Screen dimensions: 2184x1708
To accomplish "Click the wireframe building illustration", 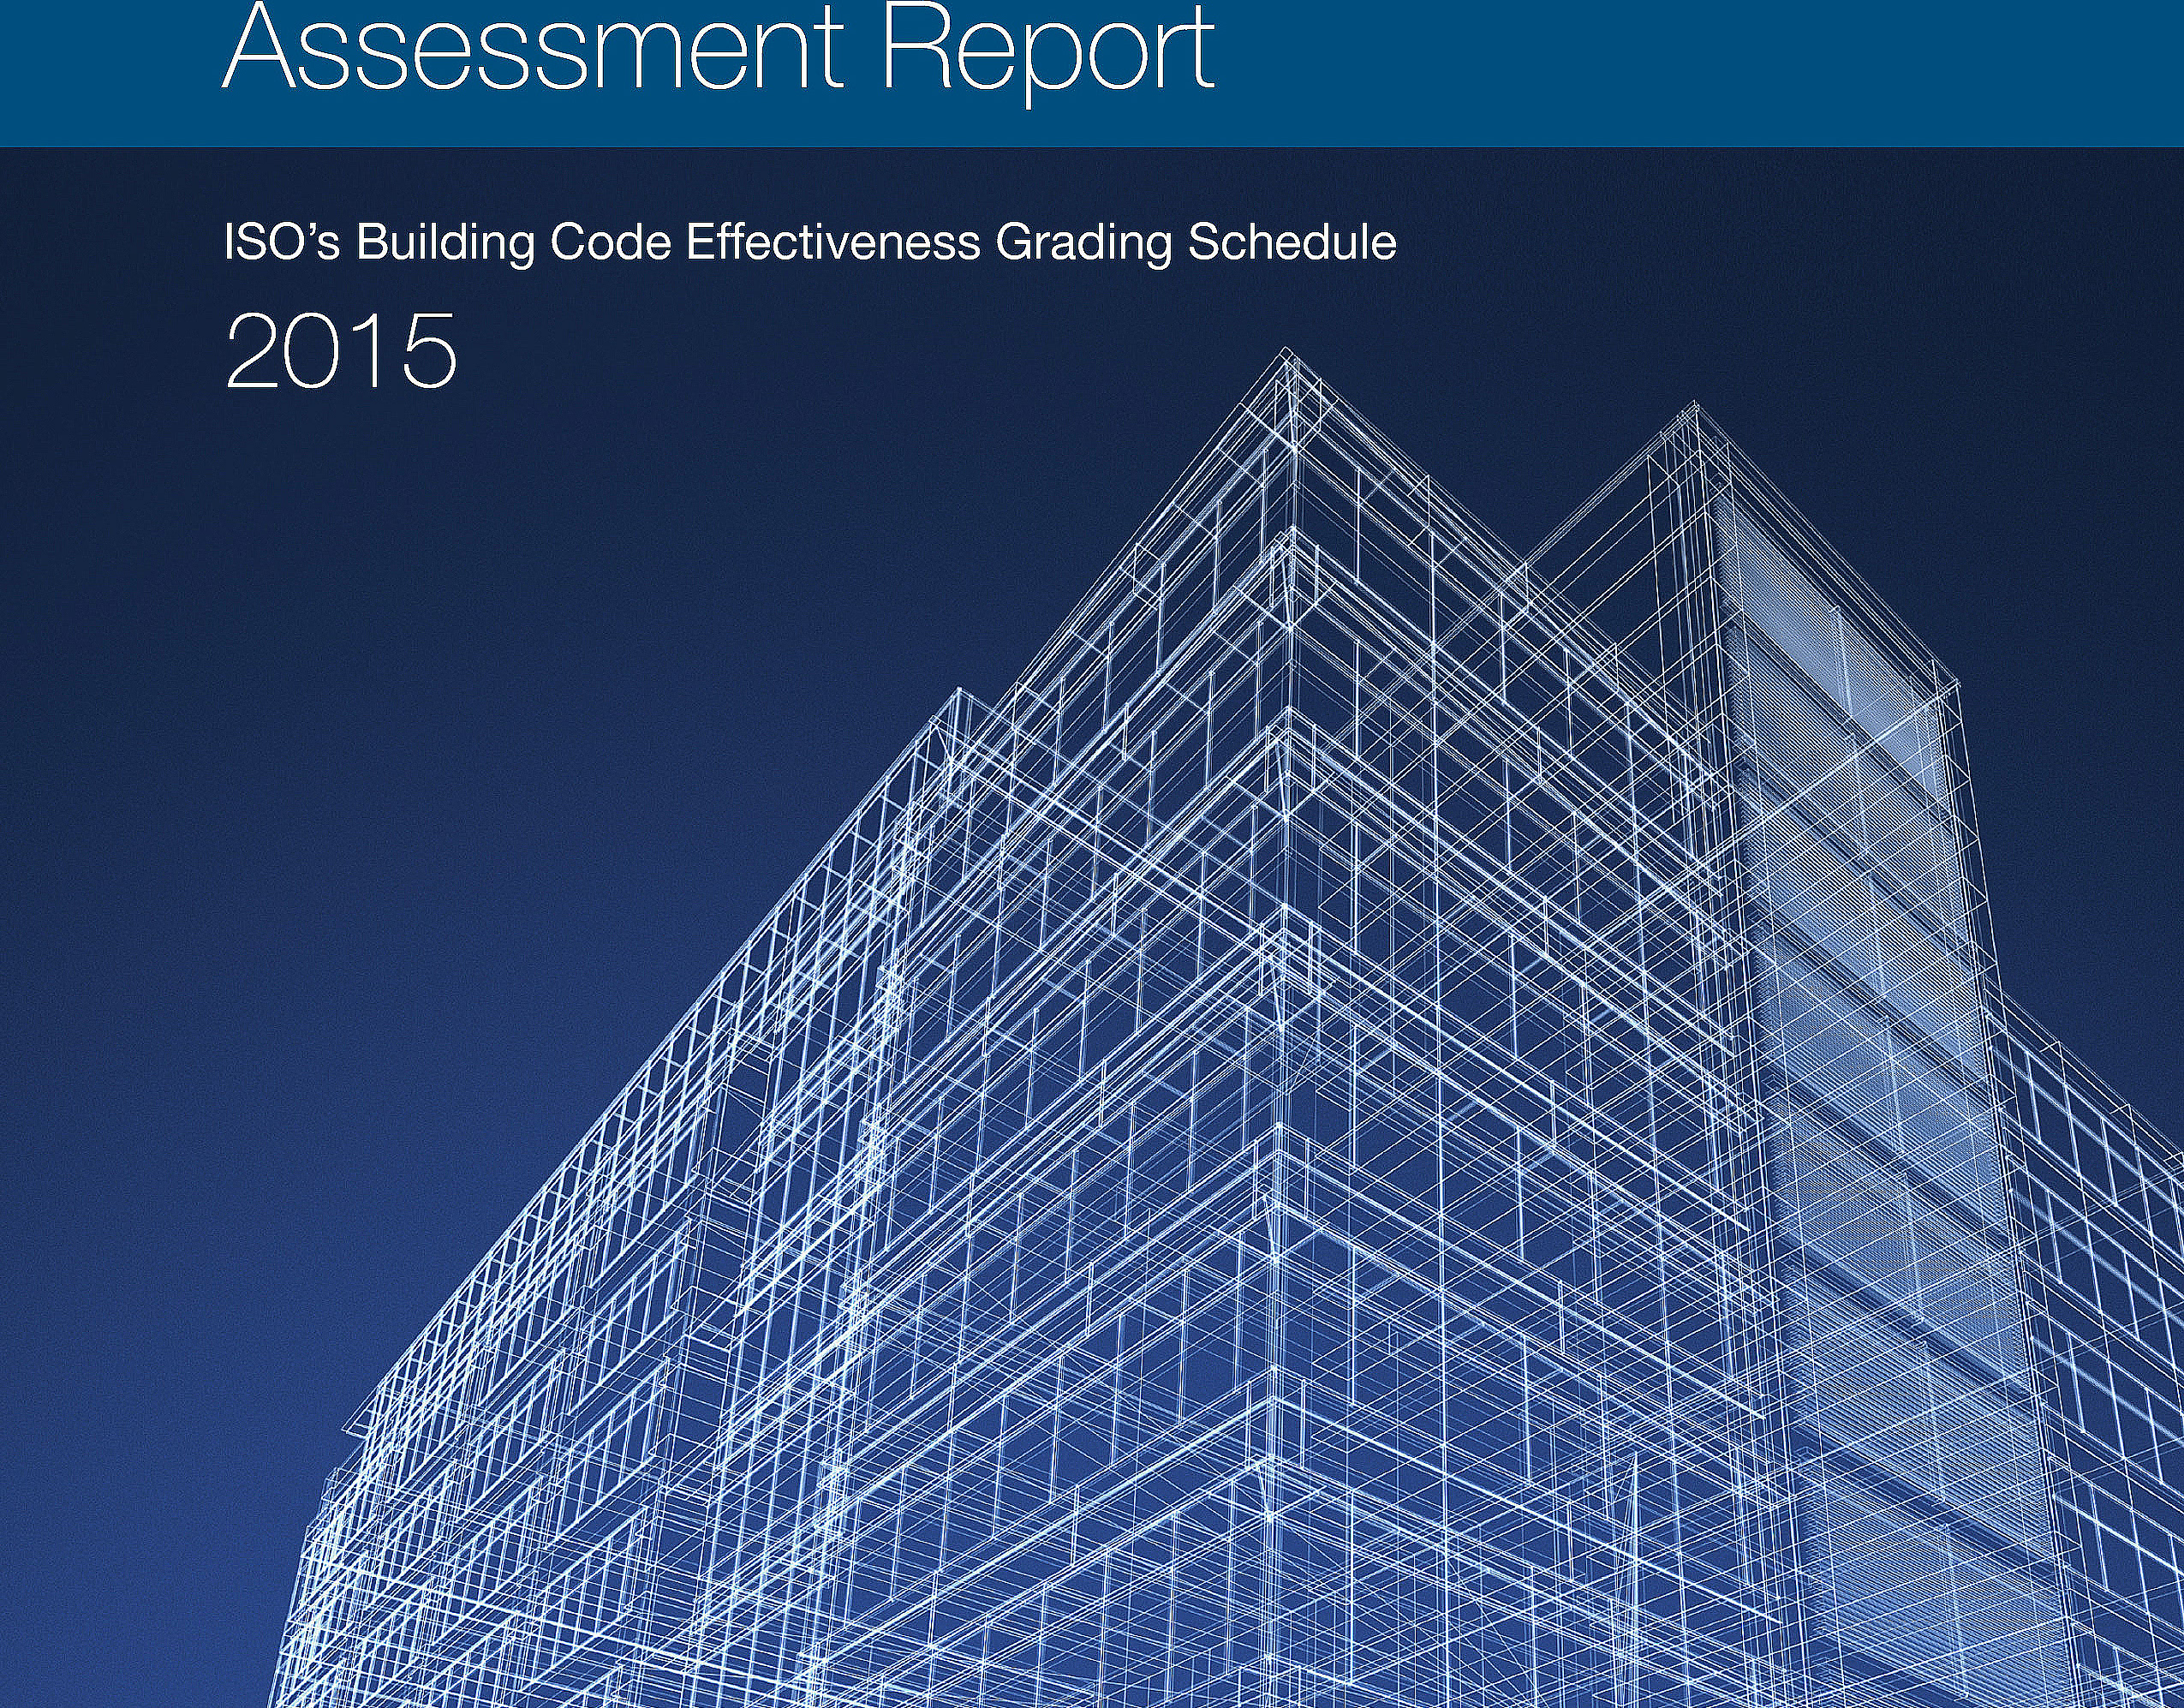I will 1230,1030.
